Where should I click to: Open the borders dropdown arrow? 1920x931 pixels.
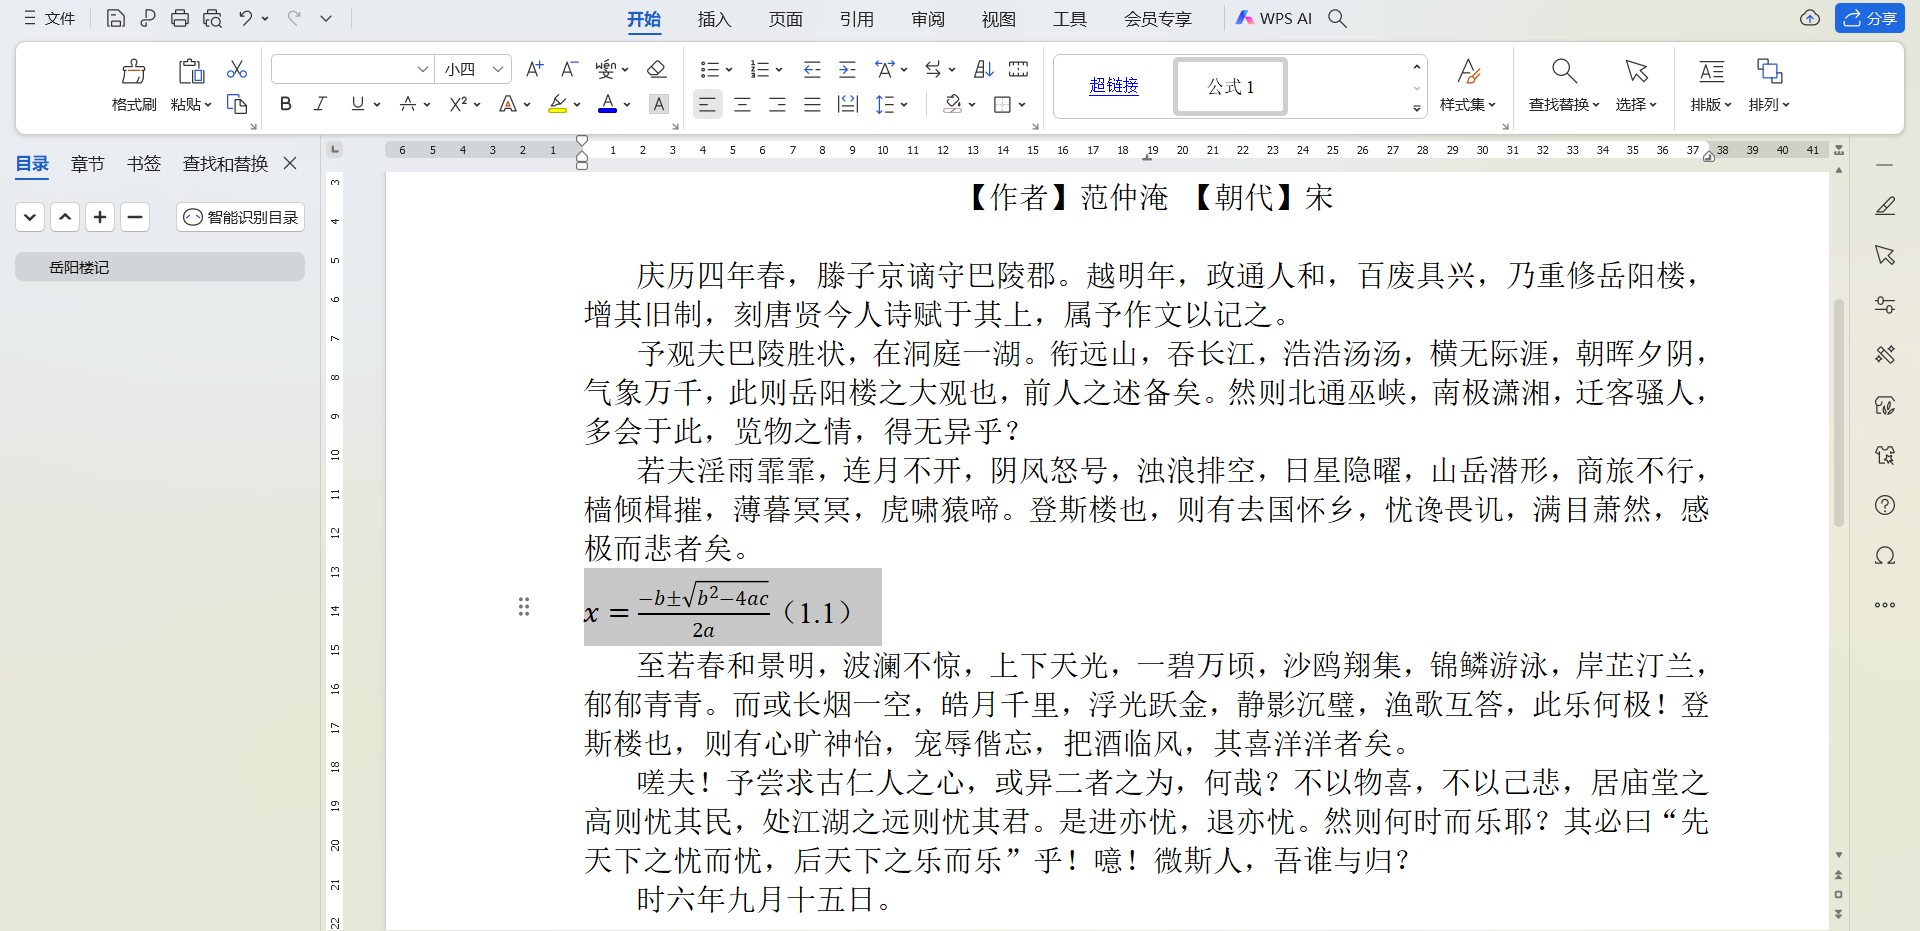[1022, 105]
